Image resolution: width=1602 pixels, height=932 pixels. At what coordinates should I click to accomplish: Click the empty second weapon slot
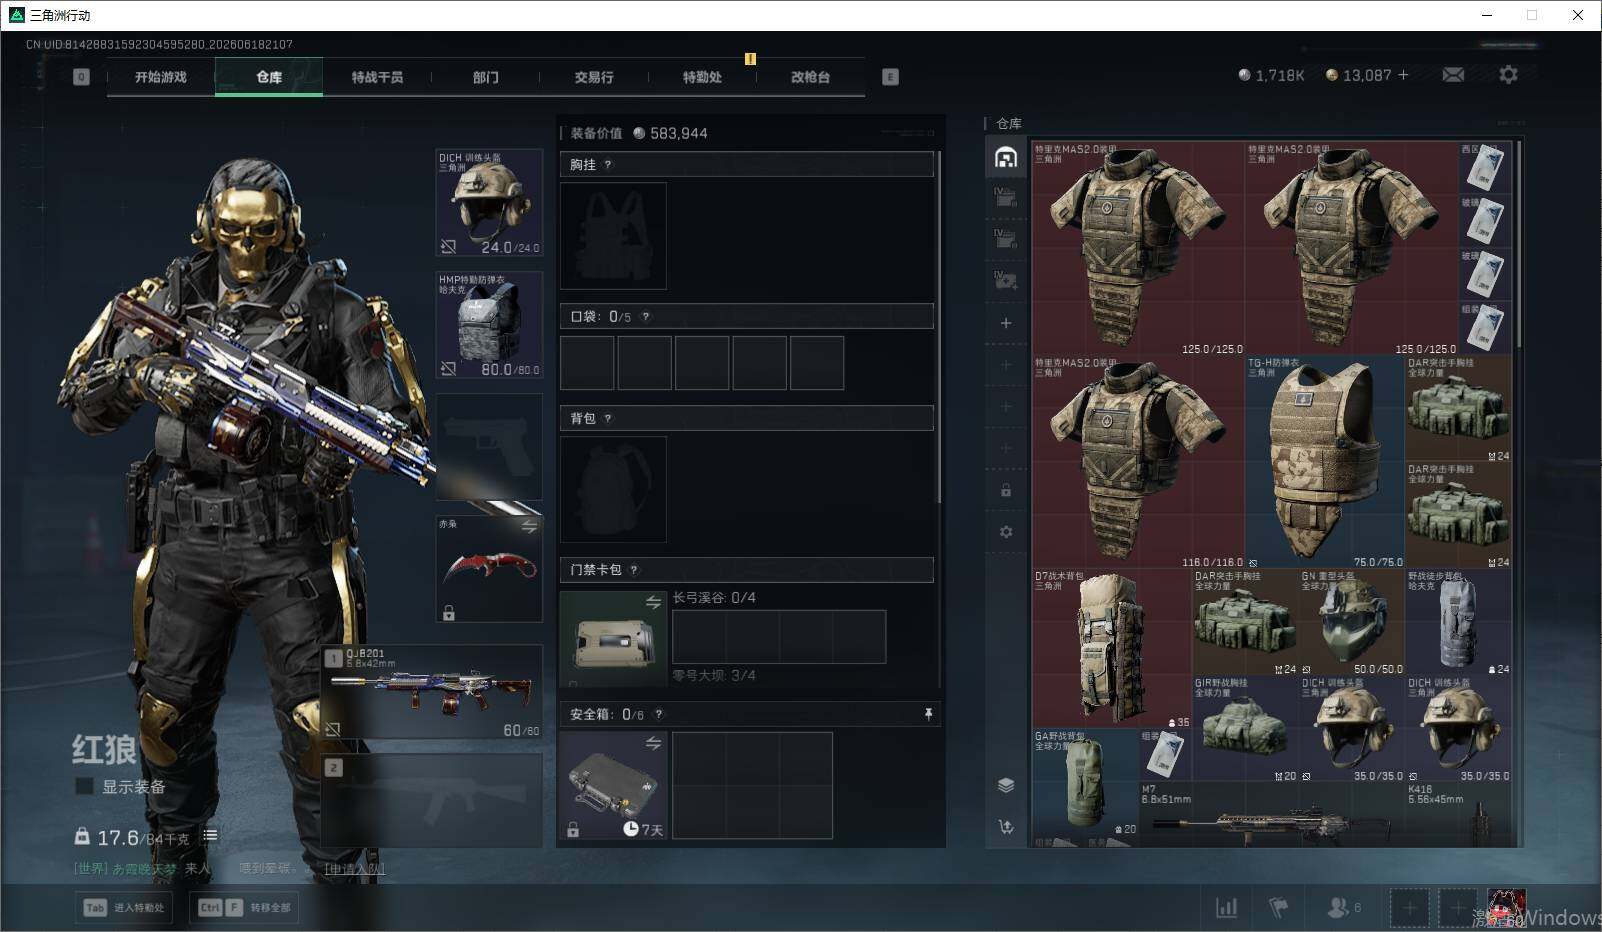click(x=432, y=799)
